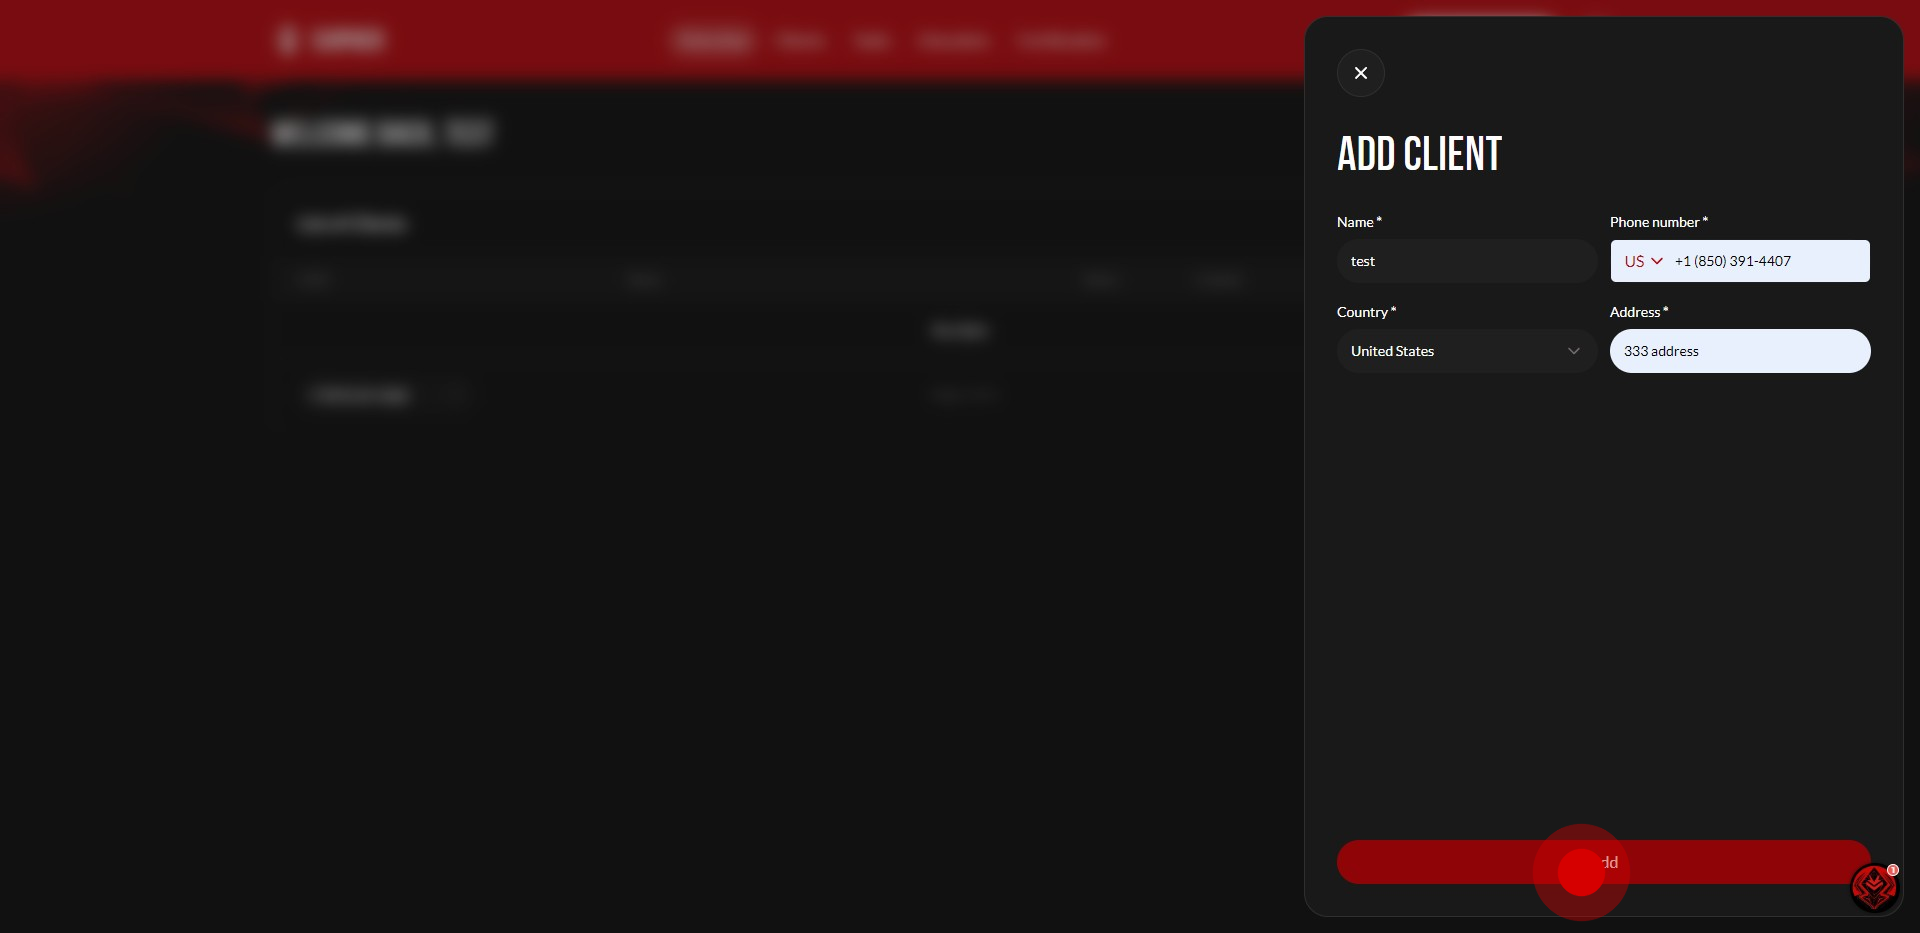Viewport: 1920px width, 933px height.
Task: Focus the Name field containing test
Action: (x=1465, y=261)
